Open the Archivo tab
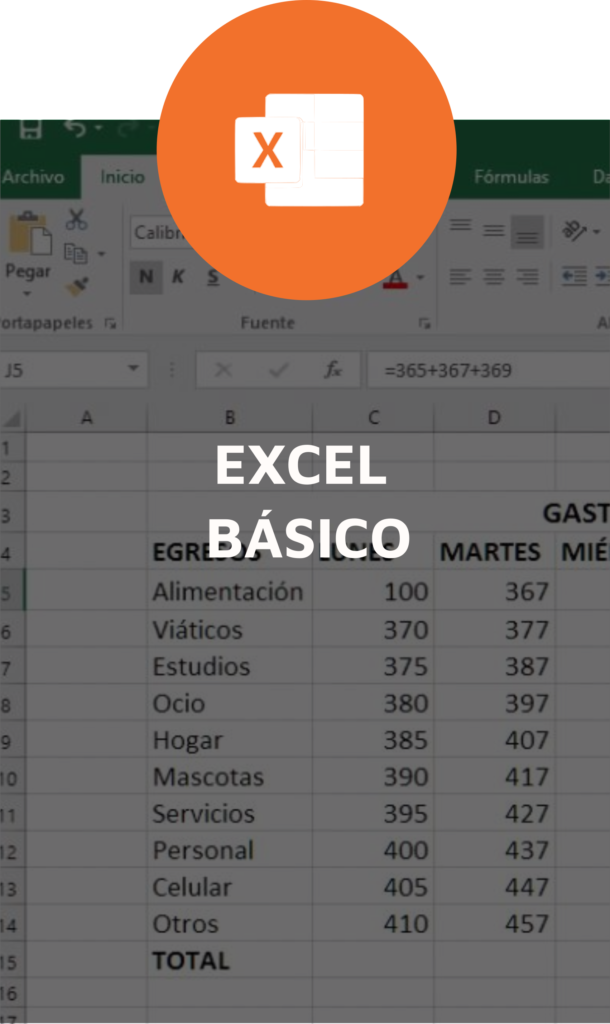 tap(33, 177)
